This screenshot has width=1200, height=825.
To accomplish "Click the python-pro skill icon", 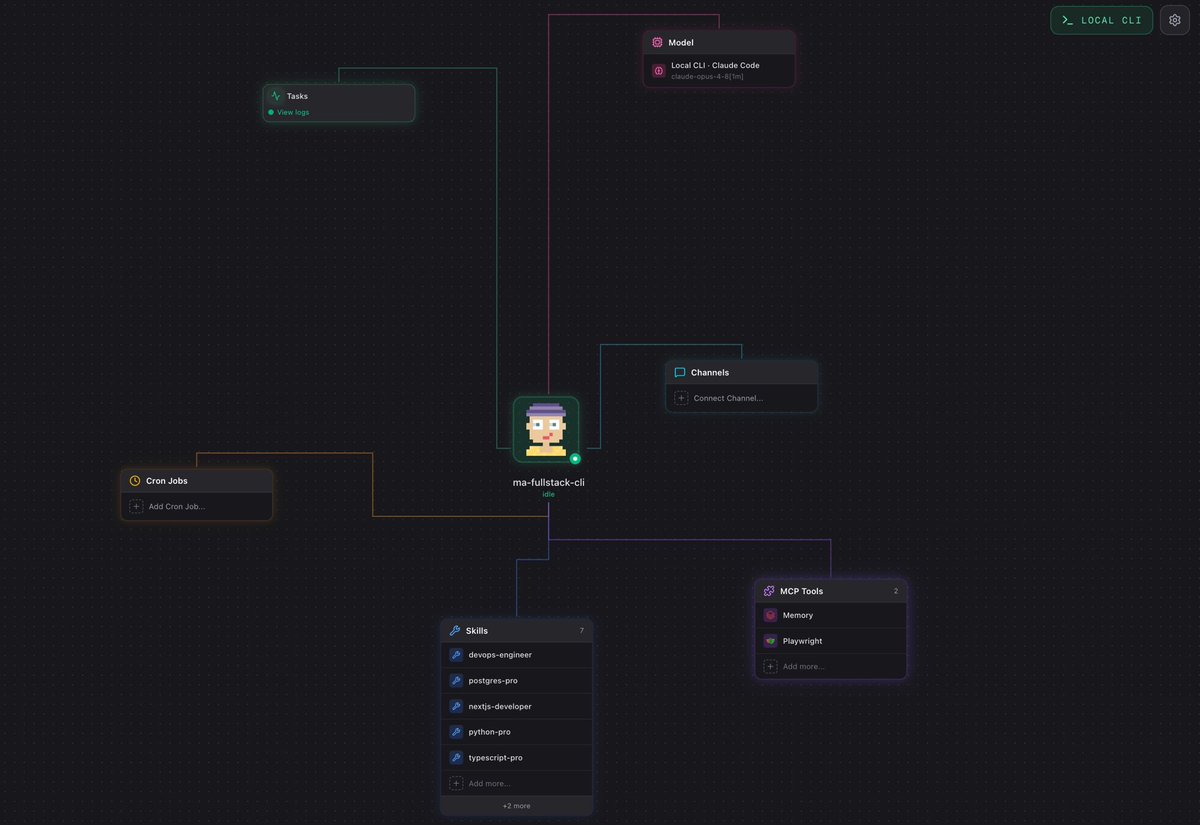I will pos(456,732).
